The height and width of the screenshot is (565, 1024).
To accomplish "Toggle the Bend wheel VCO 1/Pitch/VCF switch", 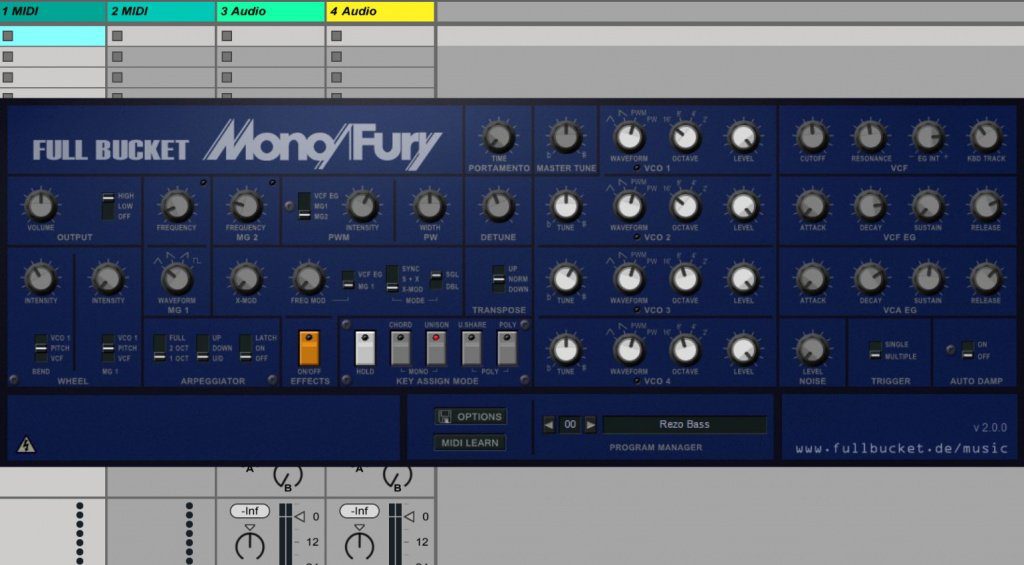I will [40, 347].
